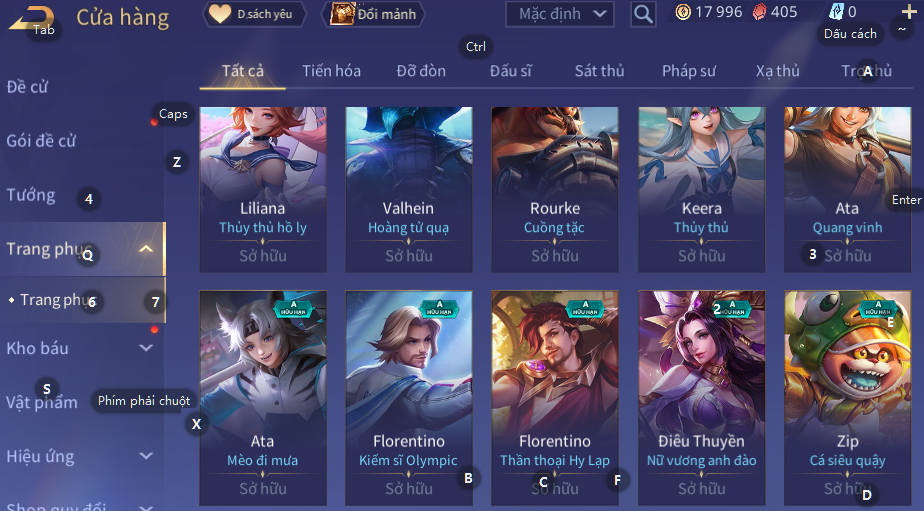Screen dimensions: 924x511
Task: Open the Đổi mảnh fragment exchange
Action: pos(373,14)
